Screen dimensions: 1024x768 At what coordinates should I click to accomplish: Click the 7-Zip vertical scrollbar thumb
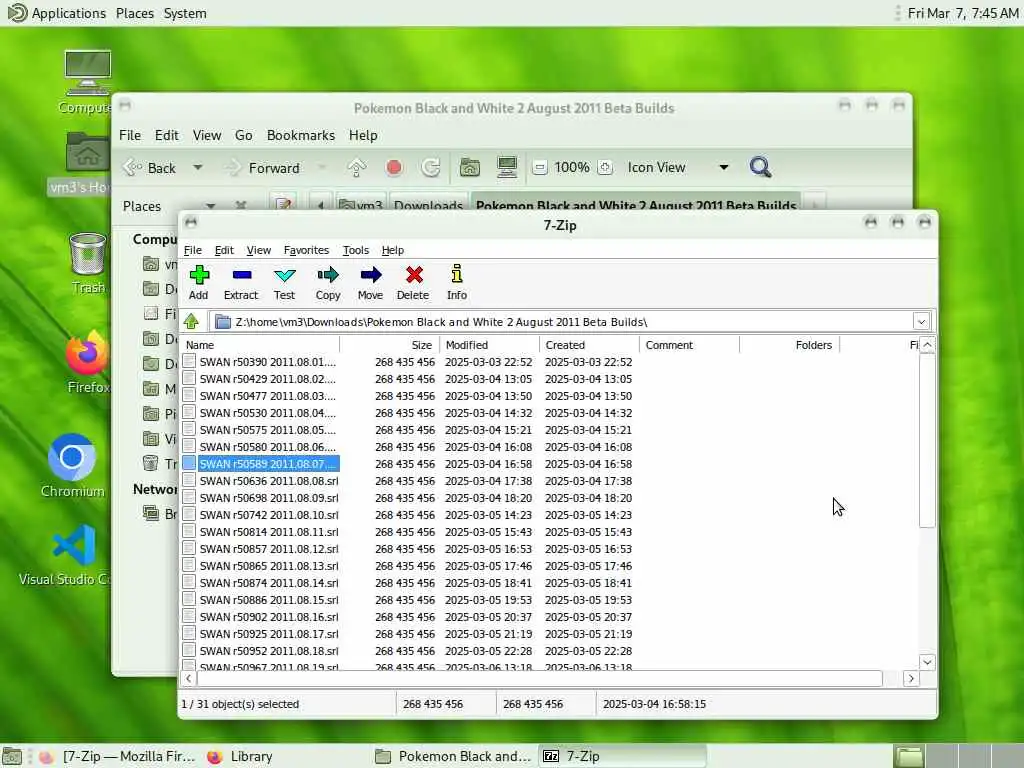pyautogui.click(x=927, y=440)
